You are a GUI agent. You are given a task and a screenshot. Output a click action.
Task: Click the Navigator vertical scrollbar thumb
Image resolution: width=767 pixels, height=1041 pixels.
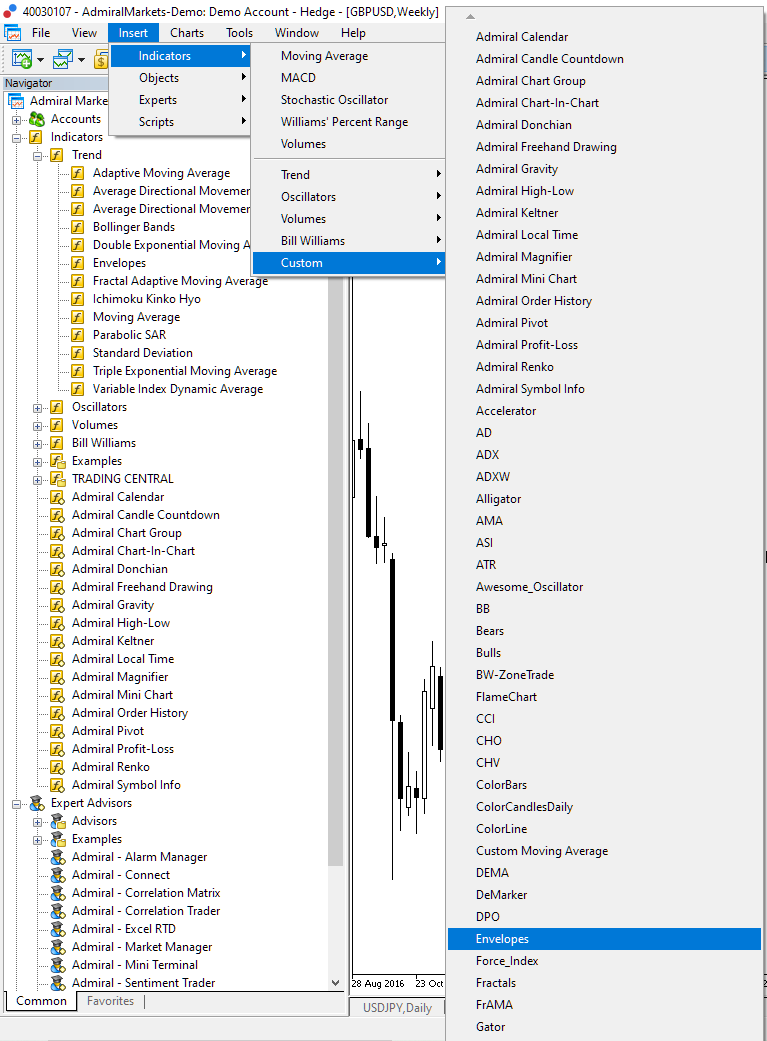[x=335, y=571]
